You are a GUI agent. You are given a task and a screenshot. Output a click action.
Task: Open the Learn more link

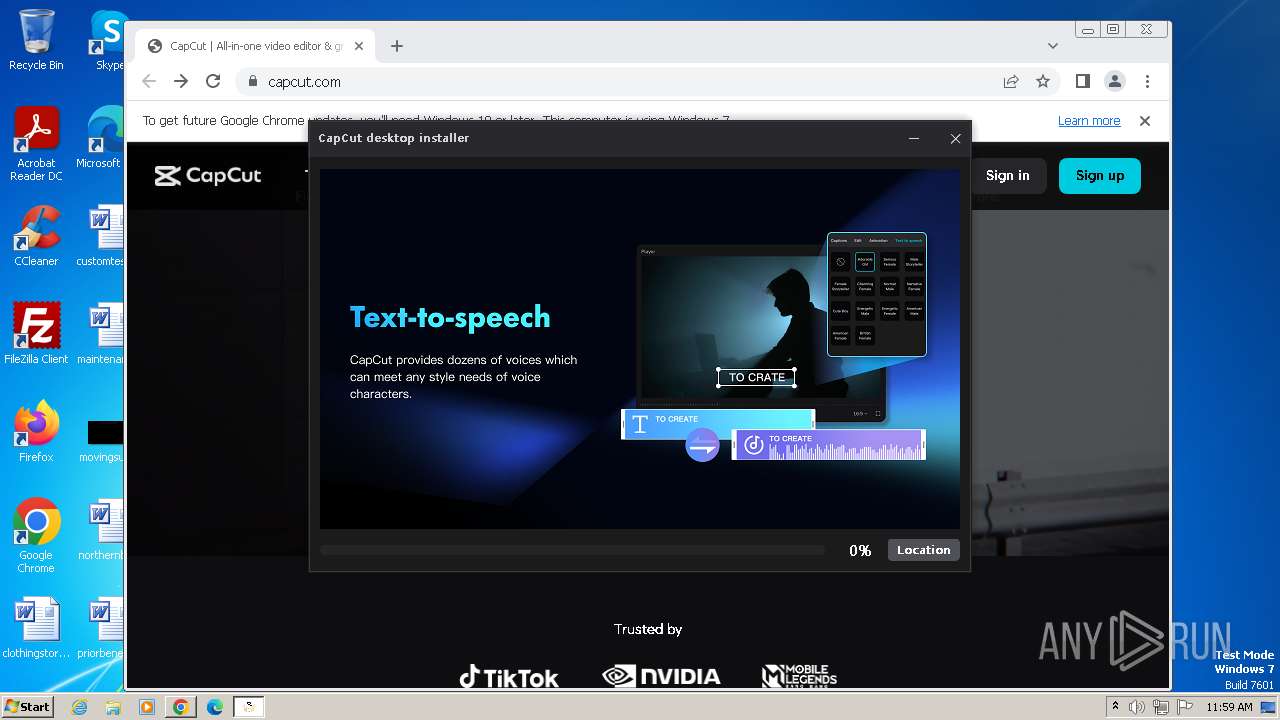click(x=1089, y=121)
